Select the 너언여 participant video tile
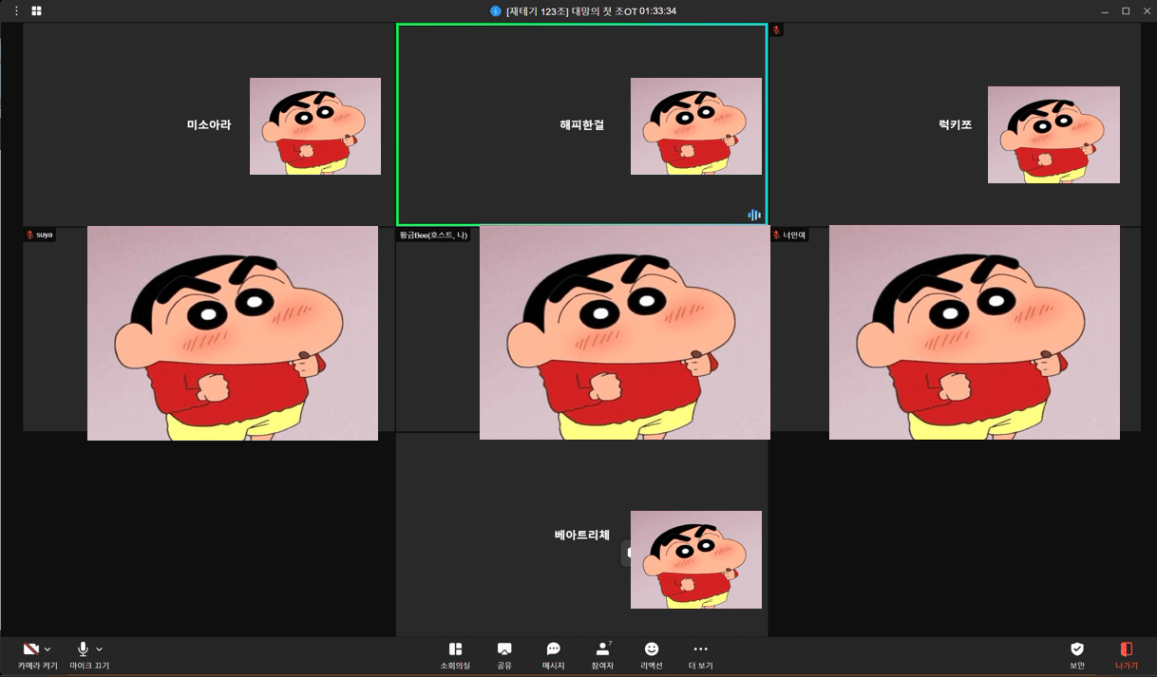The image size is (1157, 677). 955,331
